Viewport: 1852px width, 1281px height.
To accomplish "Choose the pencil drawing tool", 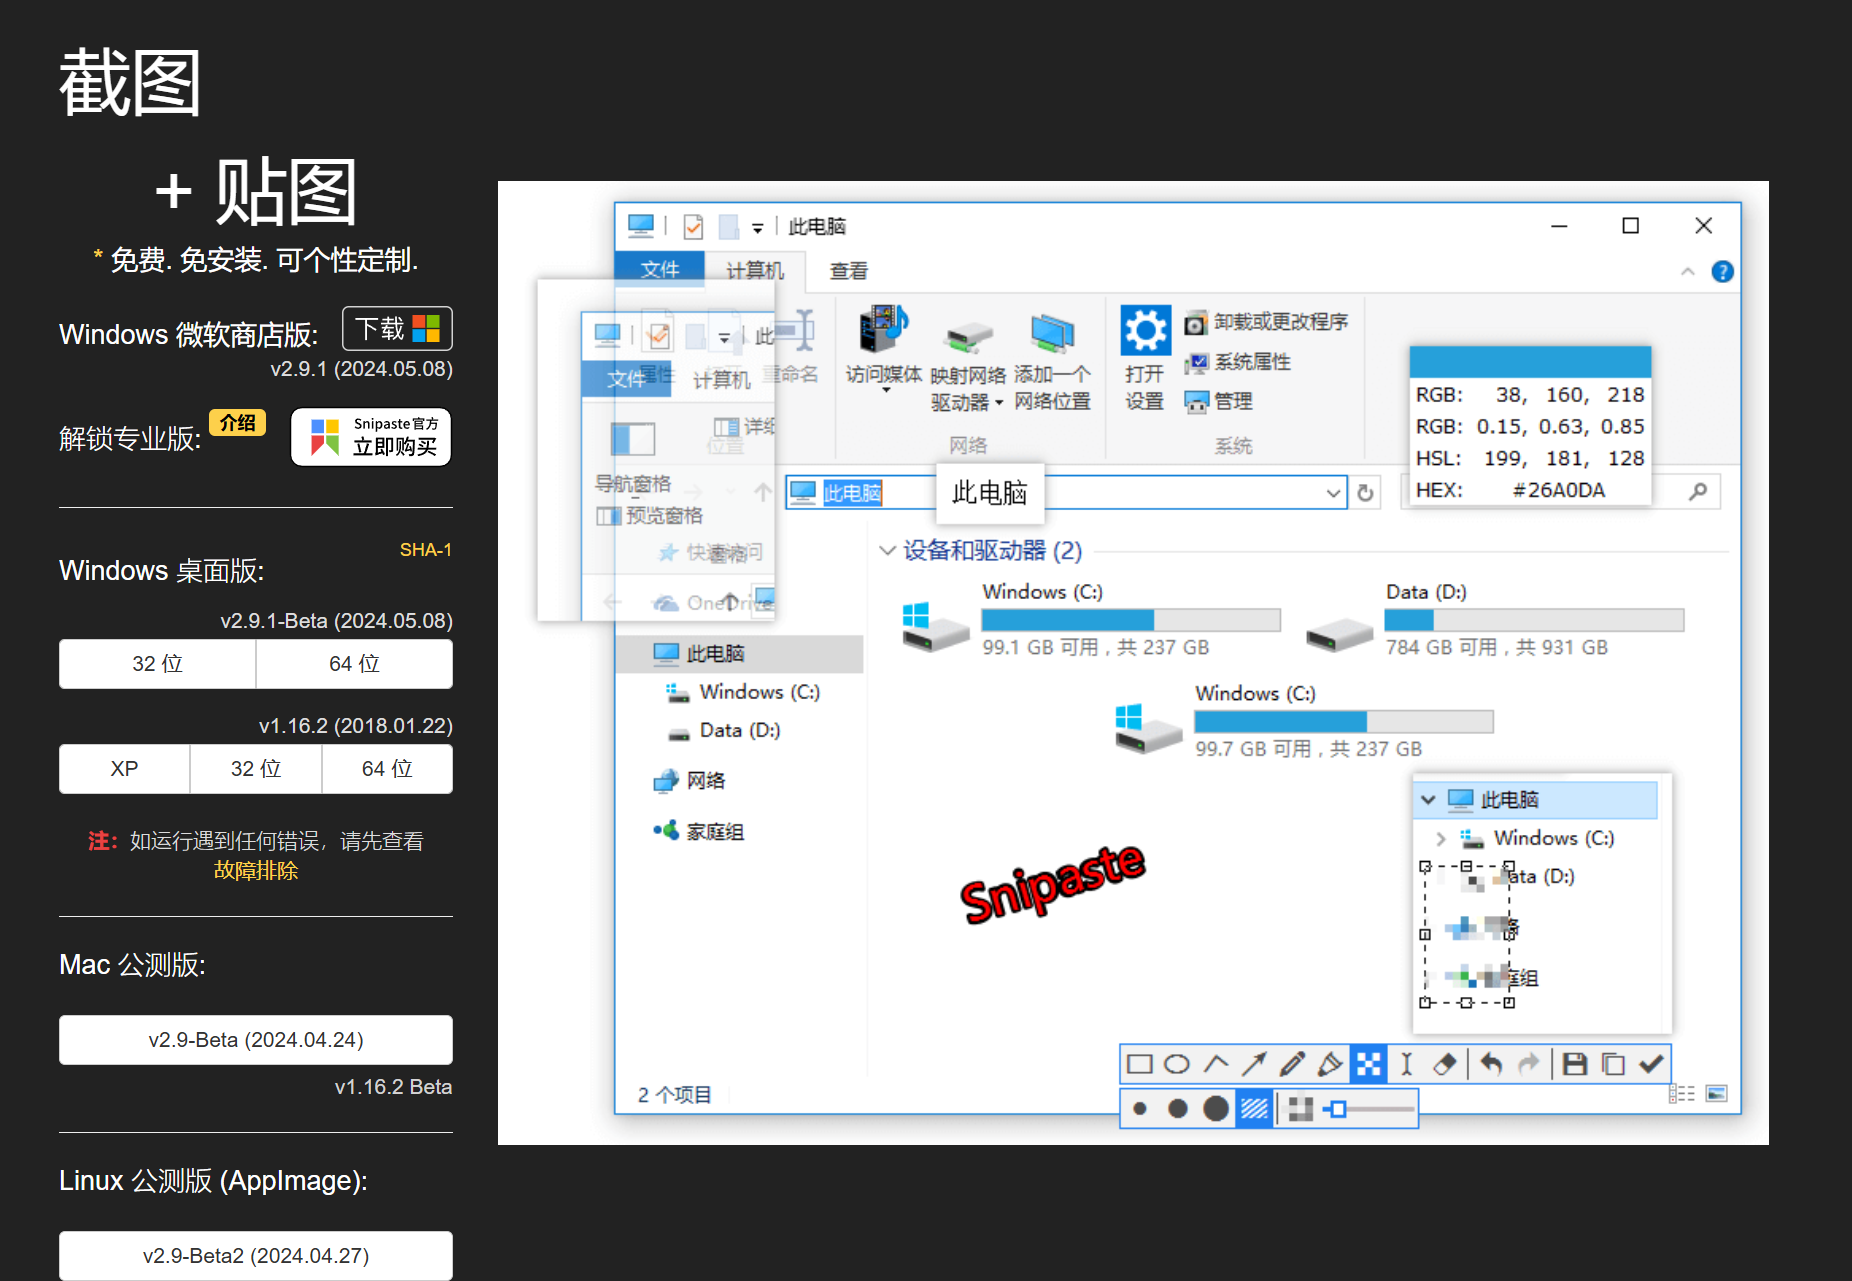I will point(1292,1064).
